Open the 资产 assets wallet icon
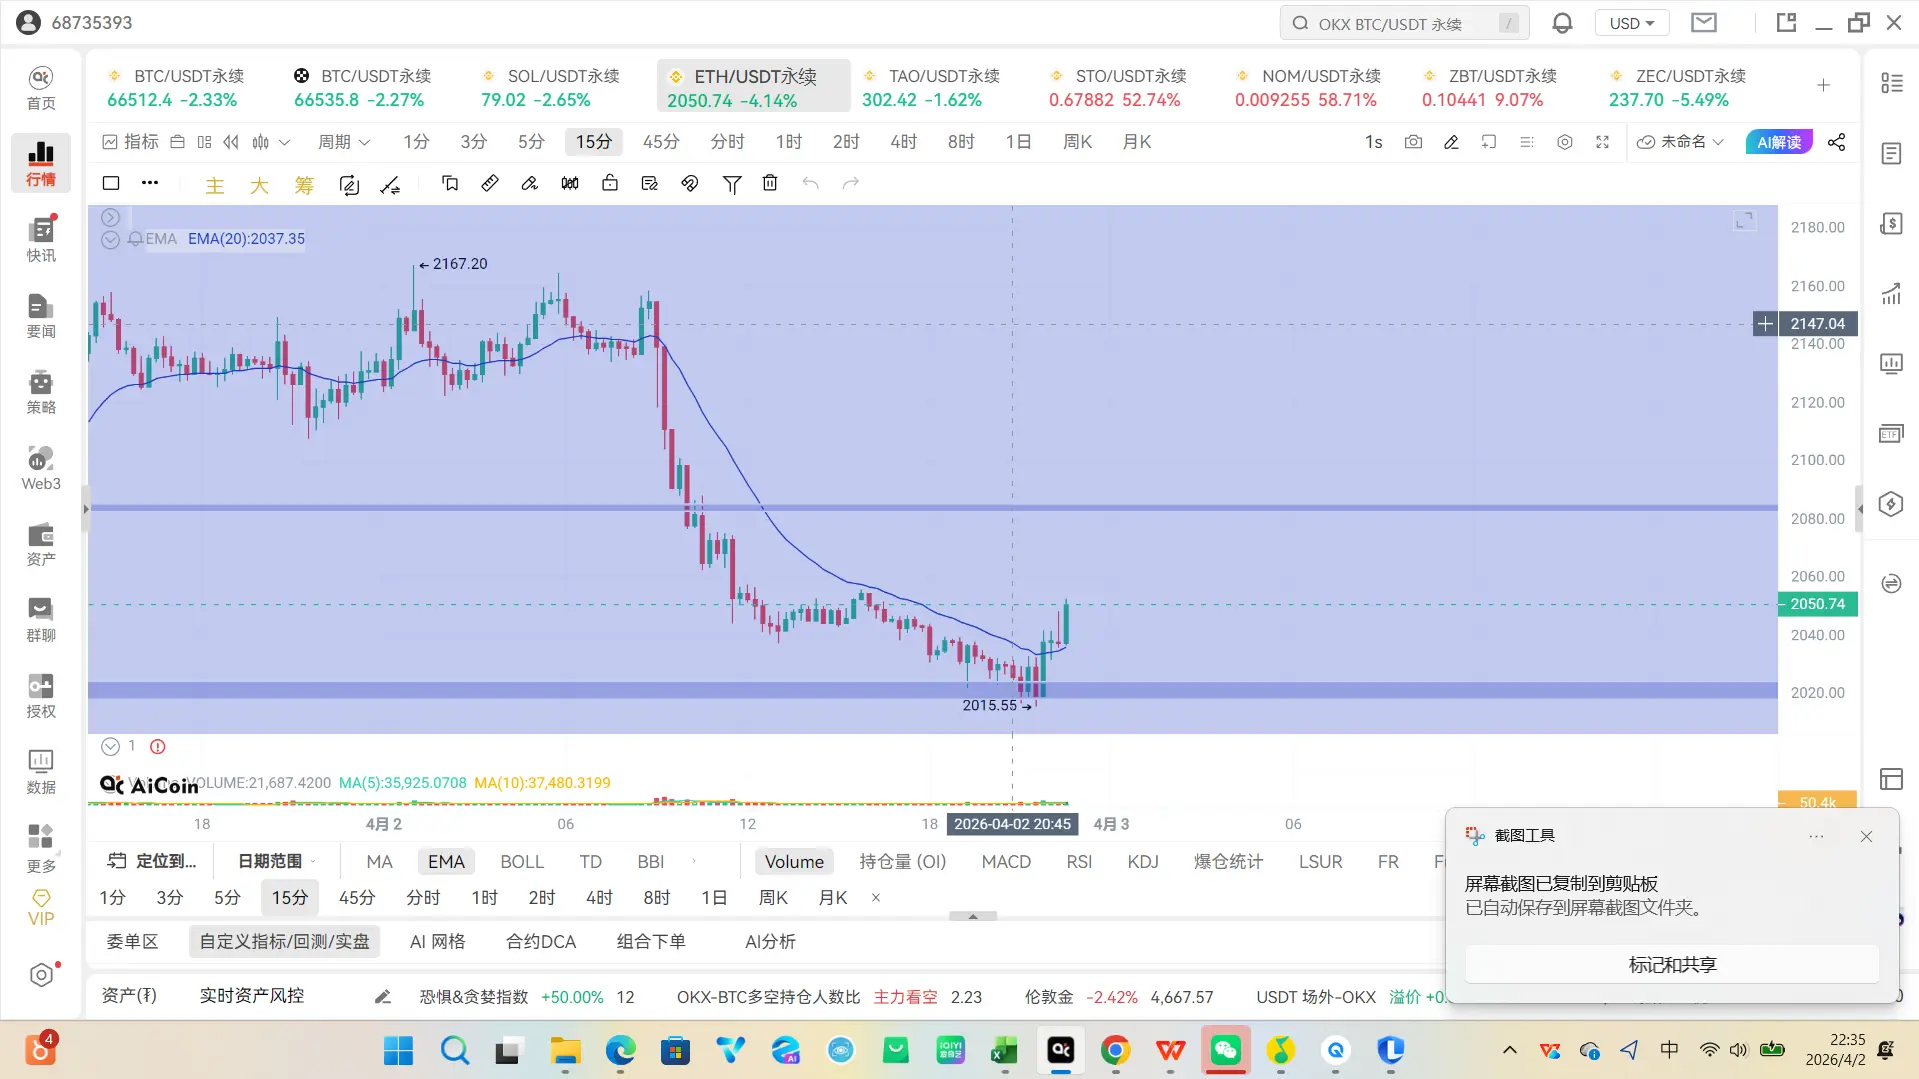This screenshot has height=1079, width=1919. click(41, 544)
